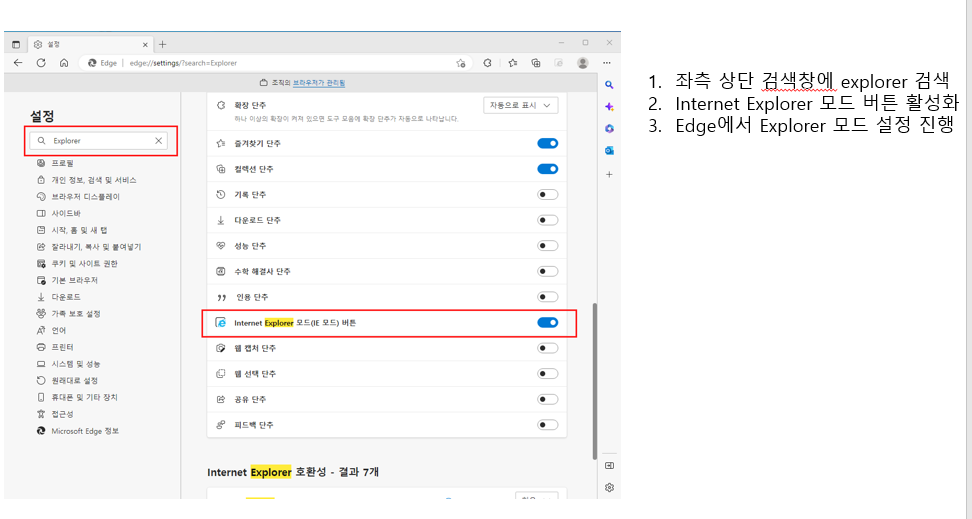Enable the 기록 단추 switch
This screenshot has width=972, height=519.
pos(547,195)
